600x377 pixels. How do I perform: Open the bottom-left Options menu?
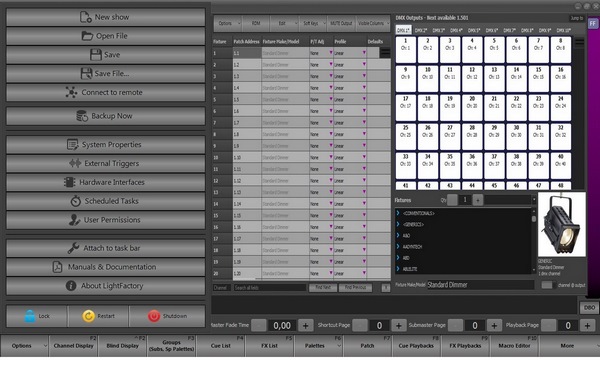24,346
